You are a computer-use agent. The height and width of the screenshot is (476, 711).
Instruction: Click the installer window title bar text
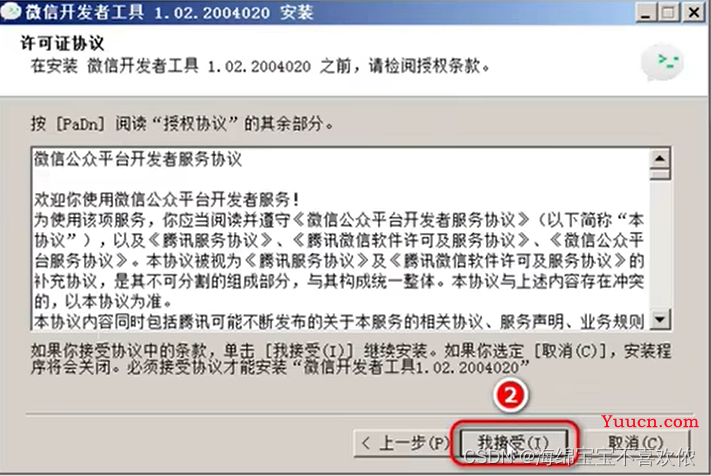(x=169, y=12)
